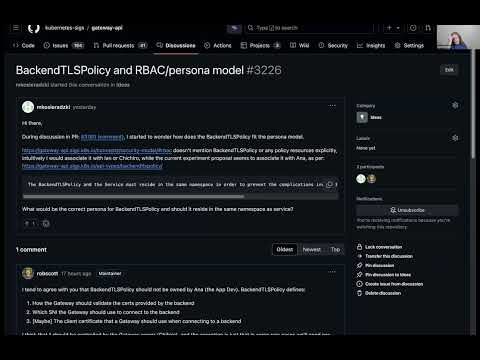The height and width of the screenshot is (360, 480).
Task: Open the Wiki tab
Action: (x=299, y=45)
